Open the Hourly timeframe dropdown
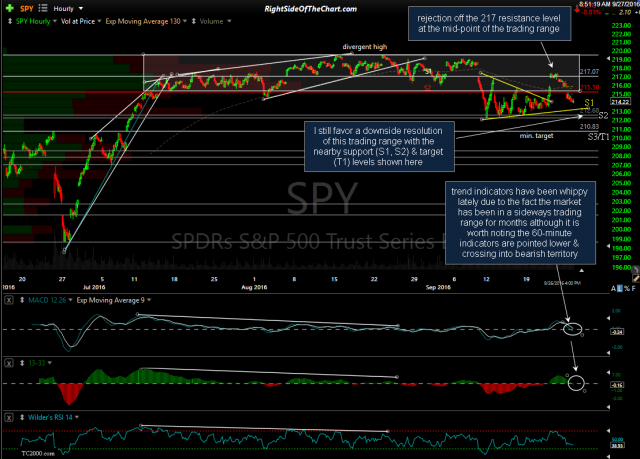The width and height of the screenshot is (640, 459). (x=68, y=9)
